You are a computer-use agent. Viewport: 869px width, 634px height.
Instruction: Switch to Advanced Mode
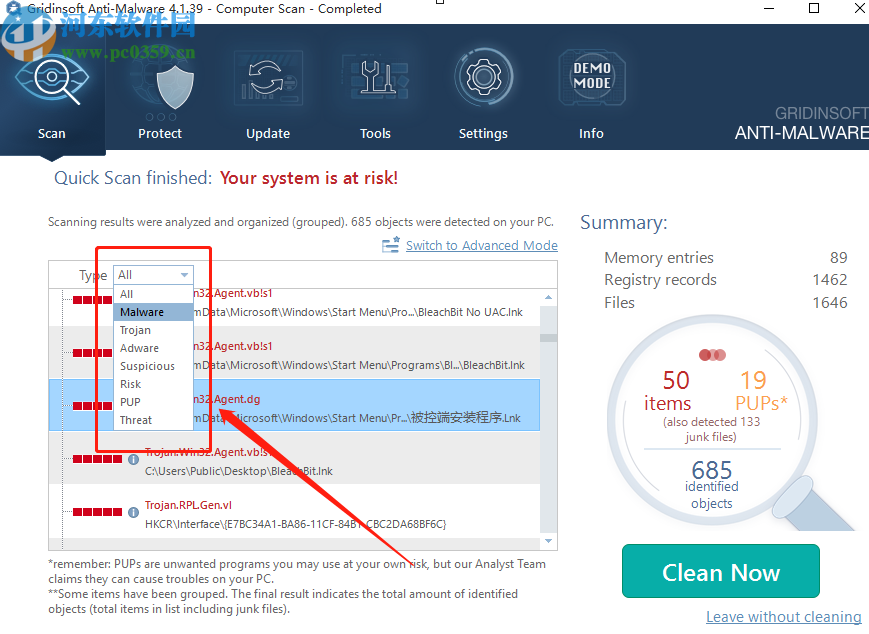tap(482, 246)
